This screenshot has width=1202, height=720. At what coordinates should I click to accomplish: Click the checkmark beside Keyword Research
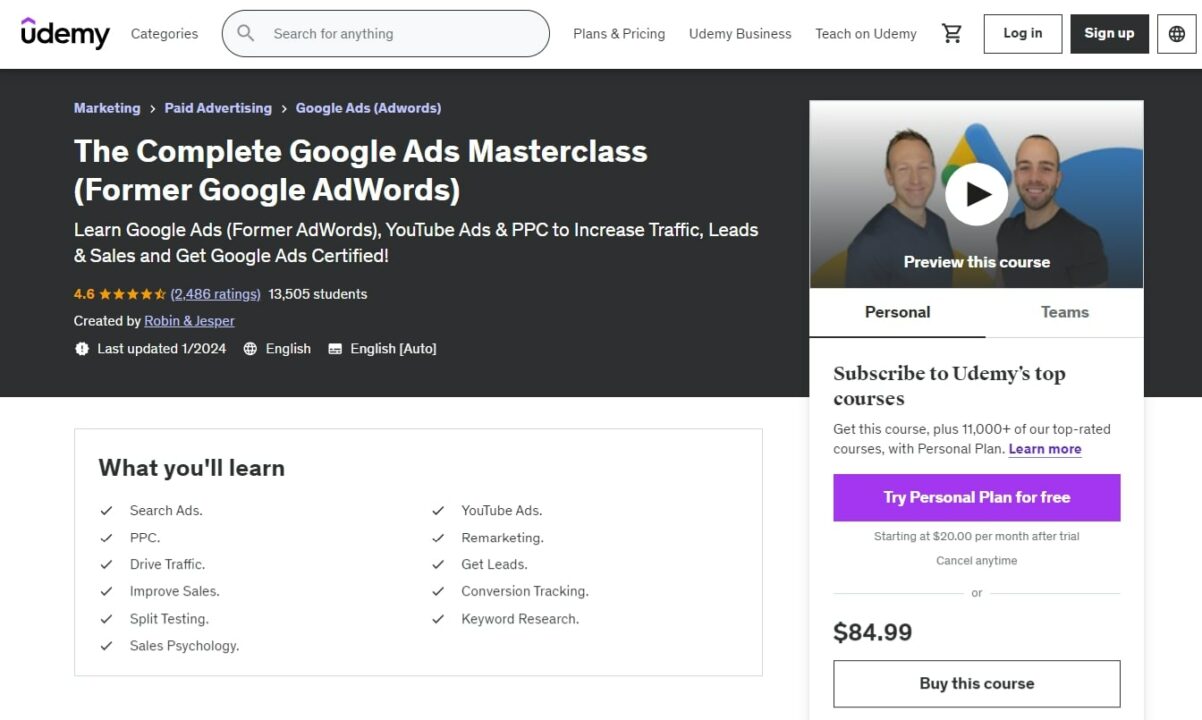pos(438,619)
